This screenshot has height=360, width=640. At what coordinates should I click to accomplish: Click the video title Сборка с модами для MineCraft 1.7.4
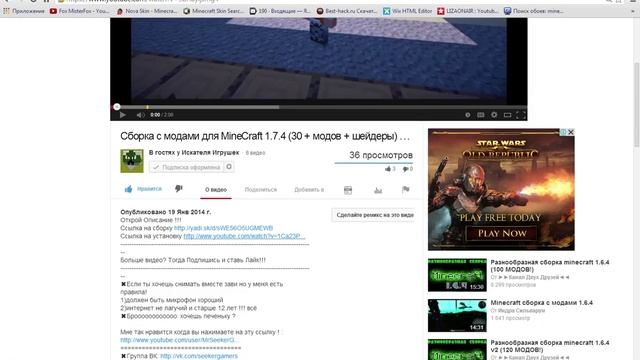(265, 136)
